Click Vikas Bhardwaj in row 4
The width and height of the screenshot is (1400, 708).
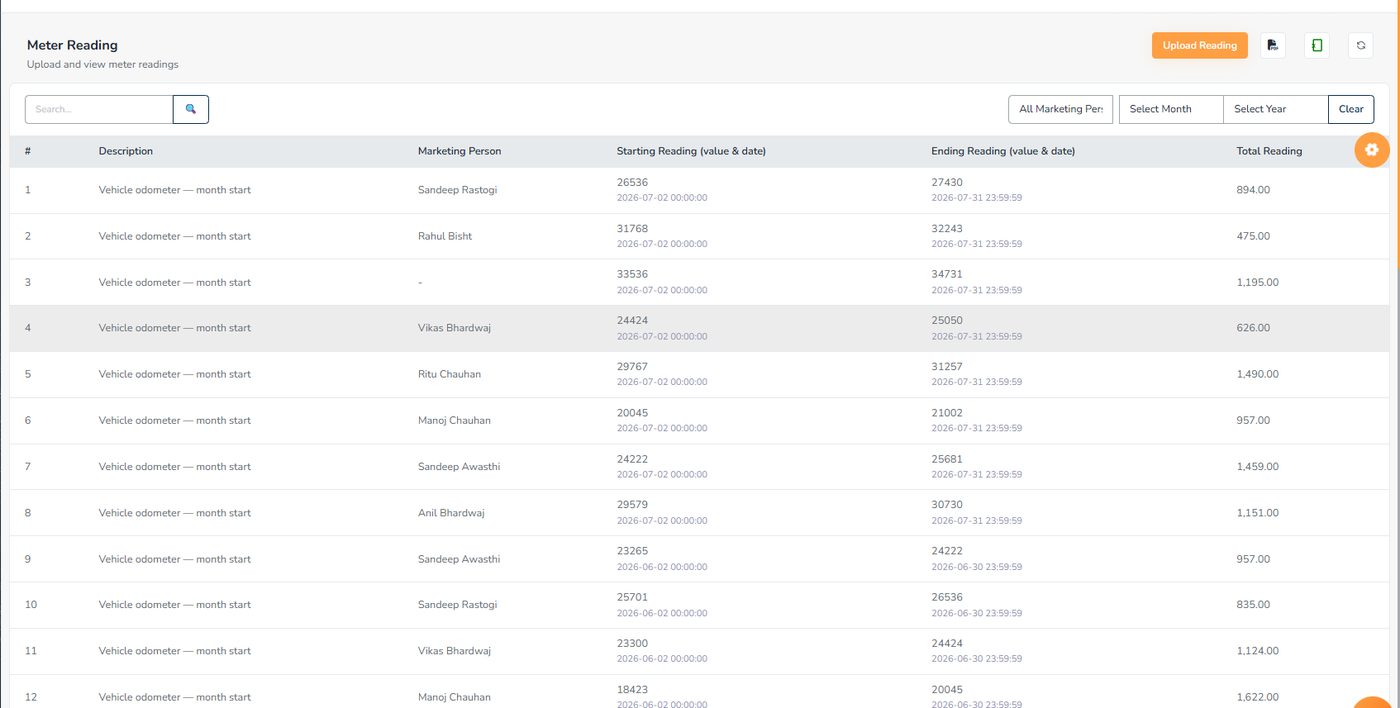tap(455, 328)
